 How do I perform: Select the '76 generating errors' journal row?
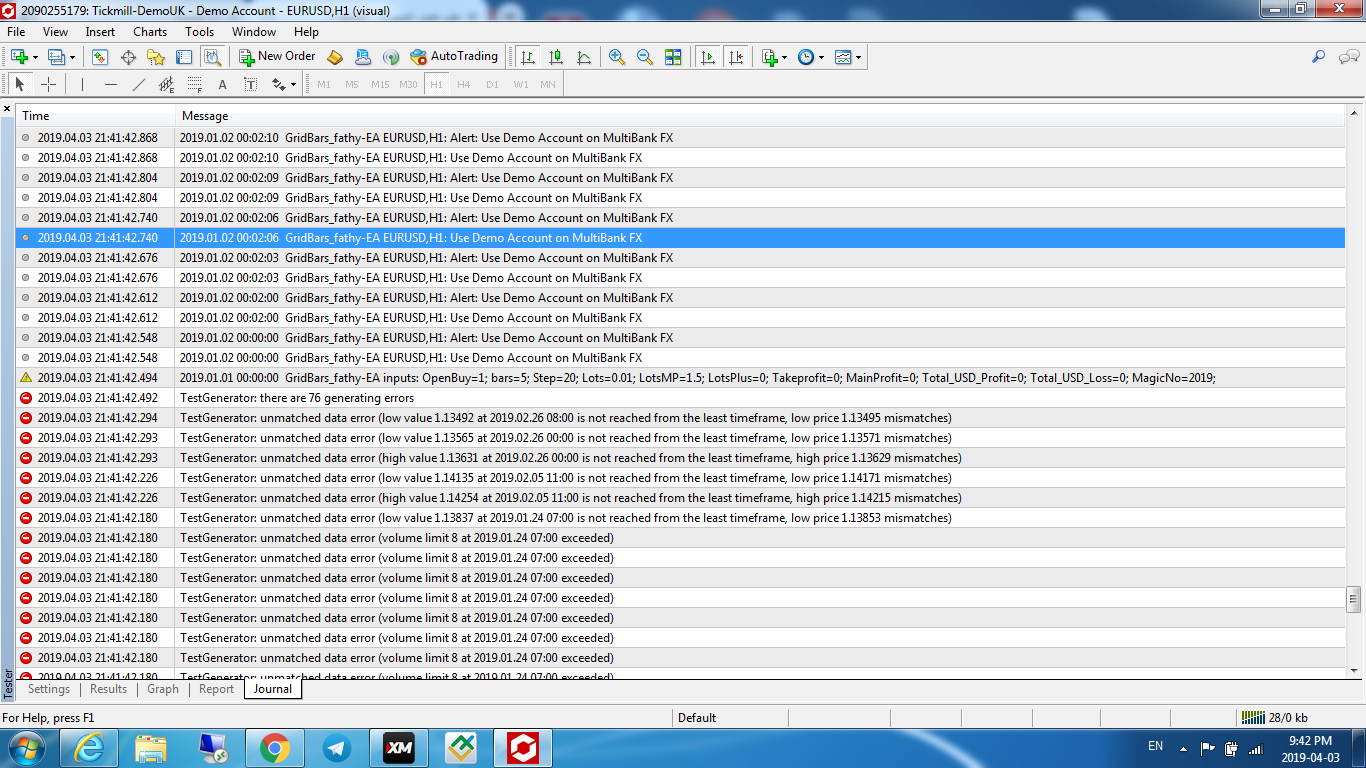pyautogui.click(x=682, y=398)
